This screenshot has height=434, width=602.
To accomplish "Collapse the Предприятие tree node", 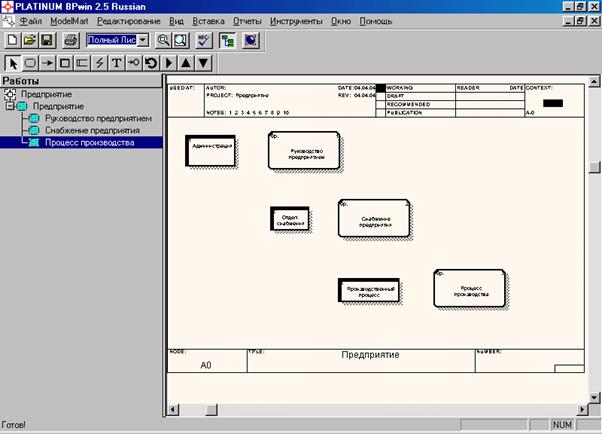I will point(9,106).
